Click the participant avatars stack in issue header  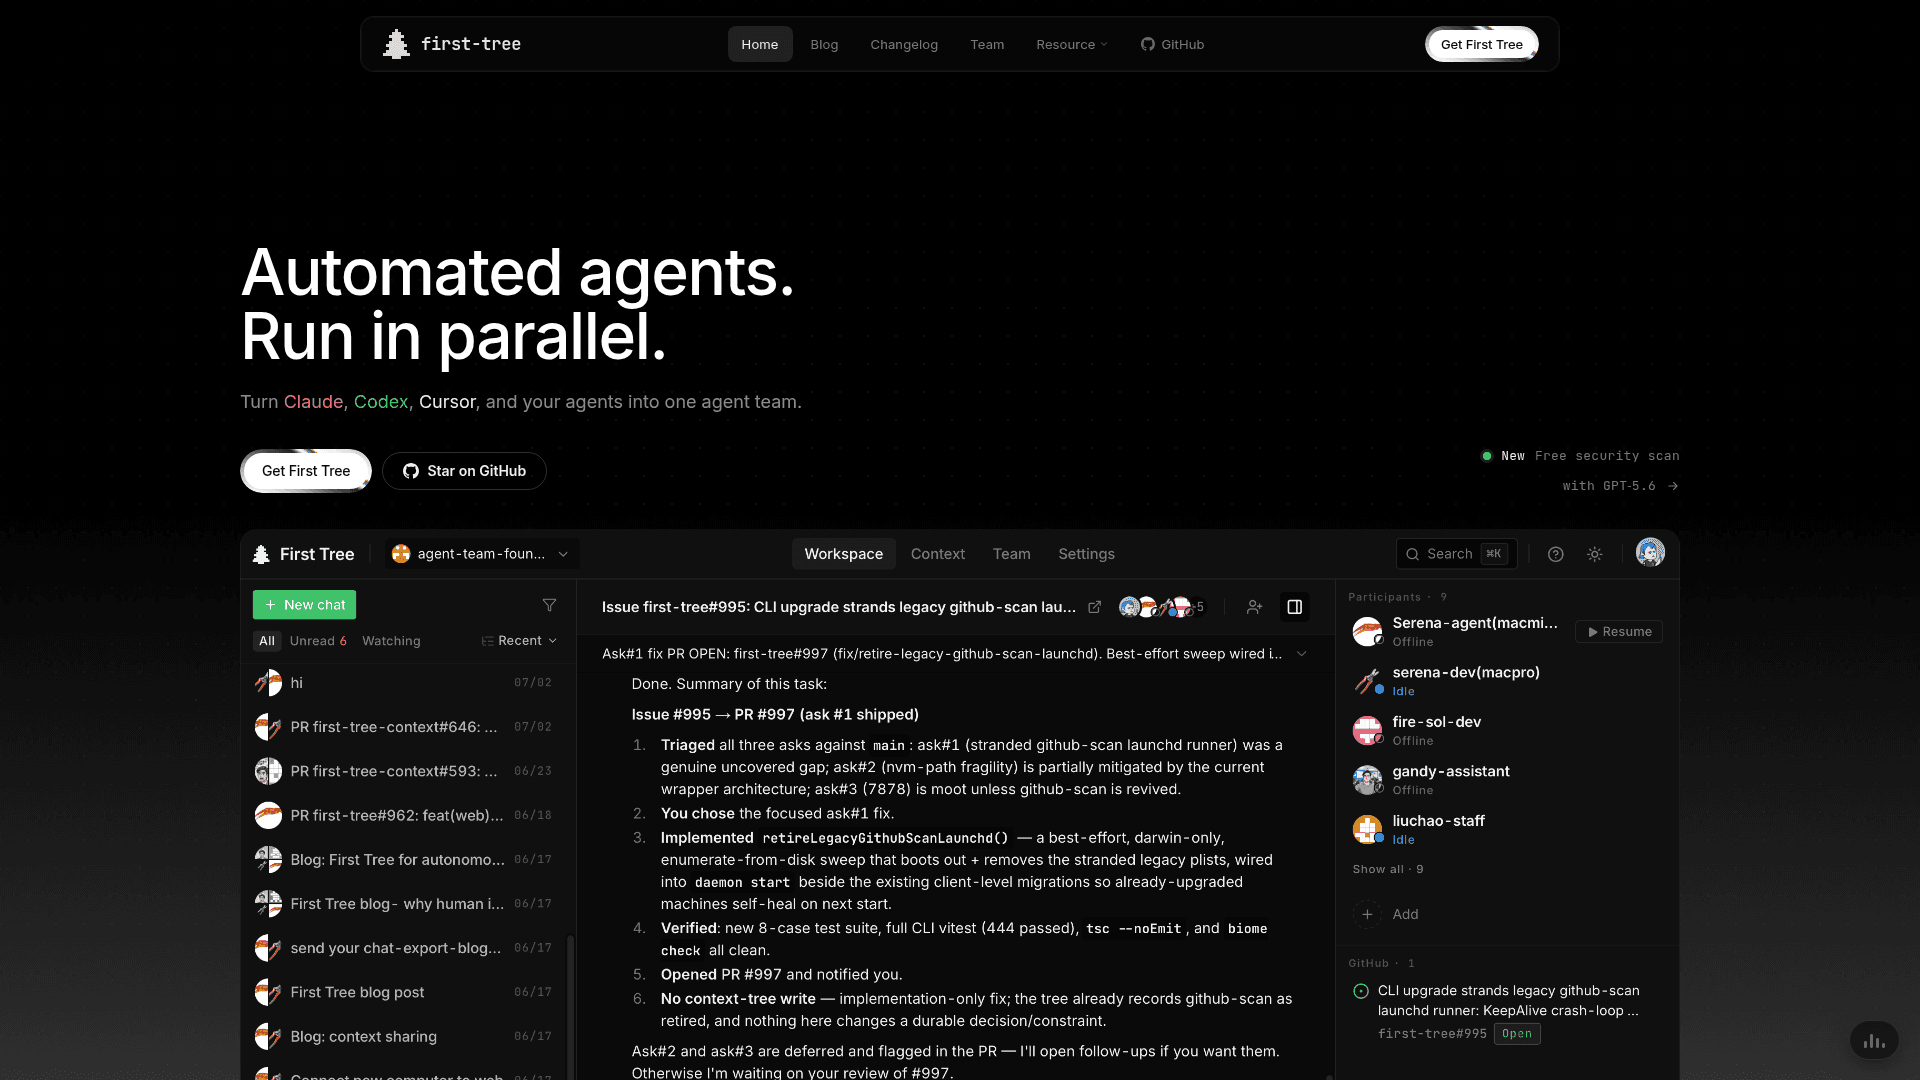1161,607
